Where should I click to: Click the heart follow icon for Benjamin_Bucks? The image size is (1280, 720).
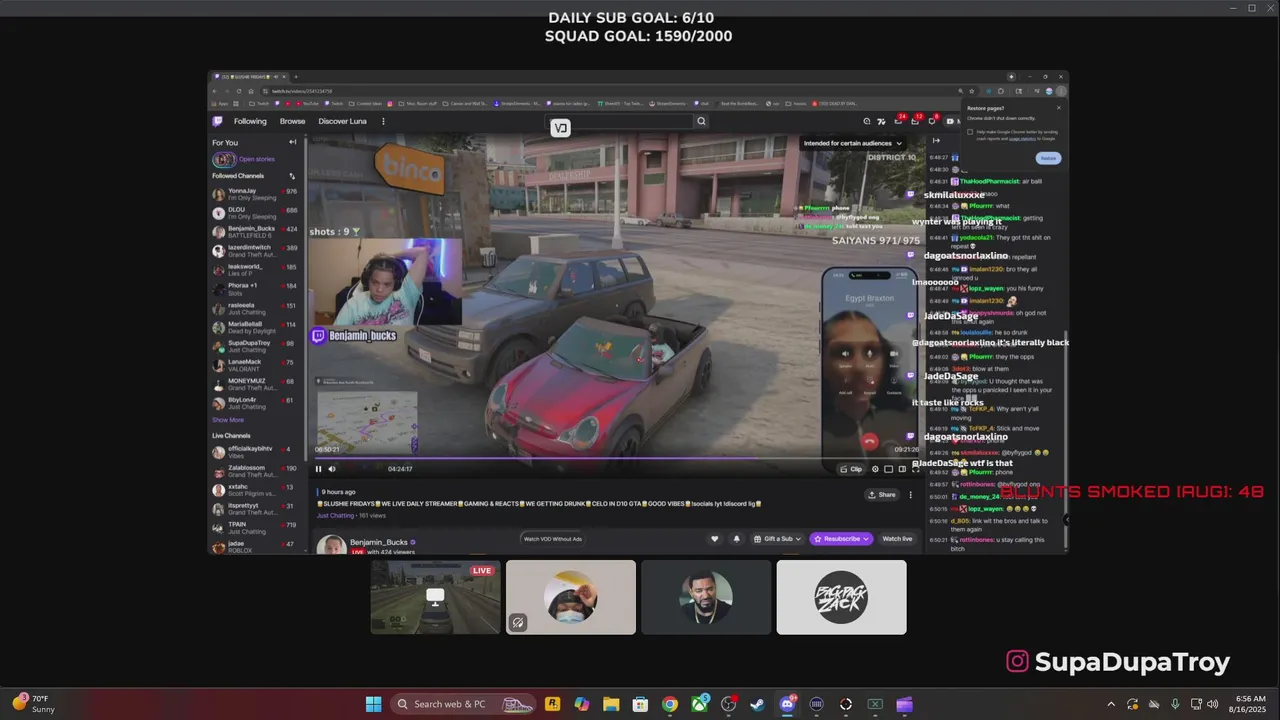click(x=714, y=539)
